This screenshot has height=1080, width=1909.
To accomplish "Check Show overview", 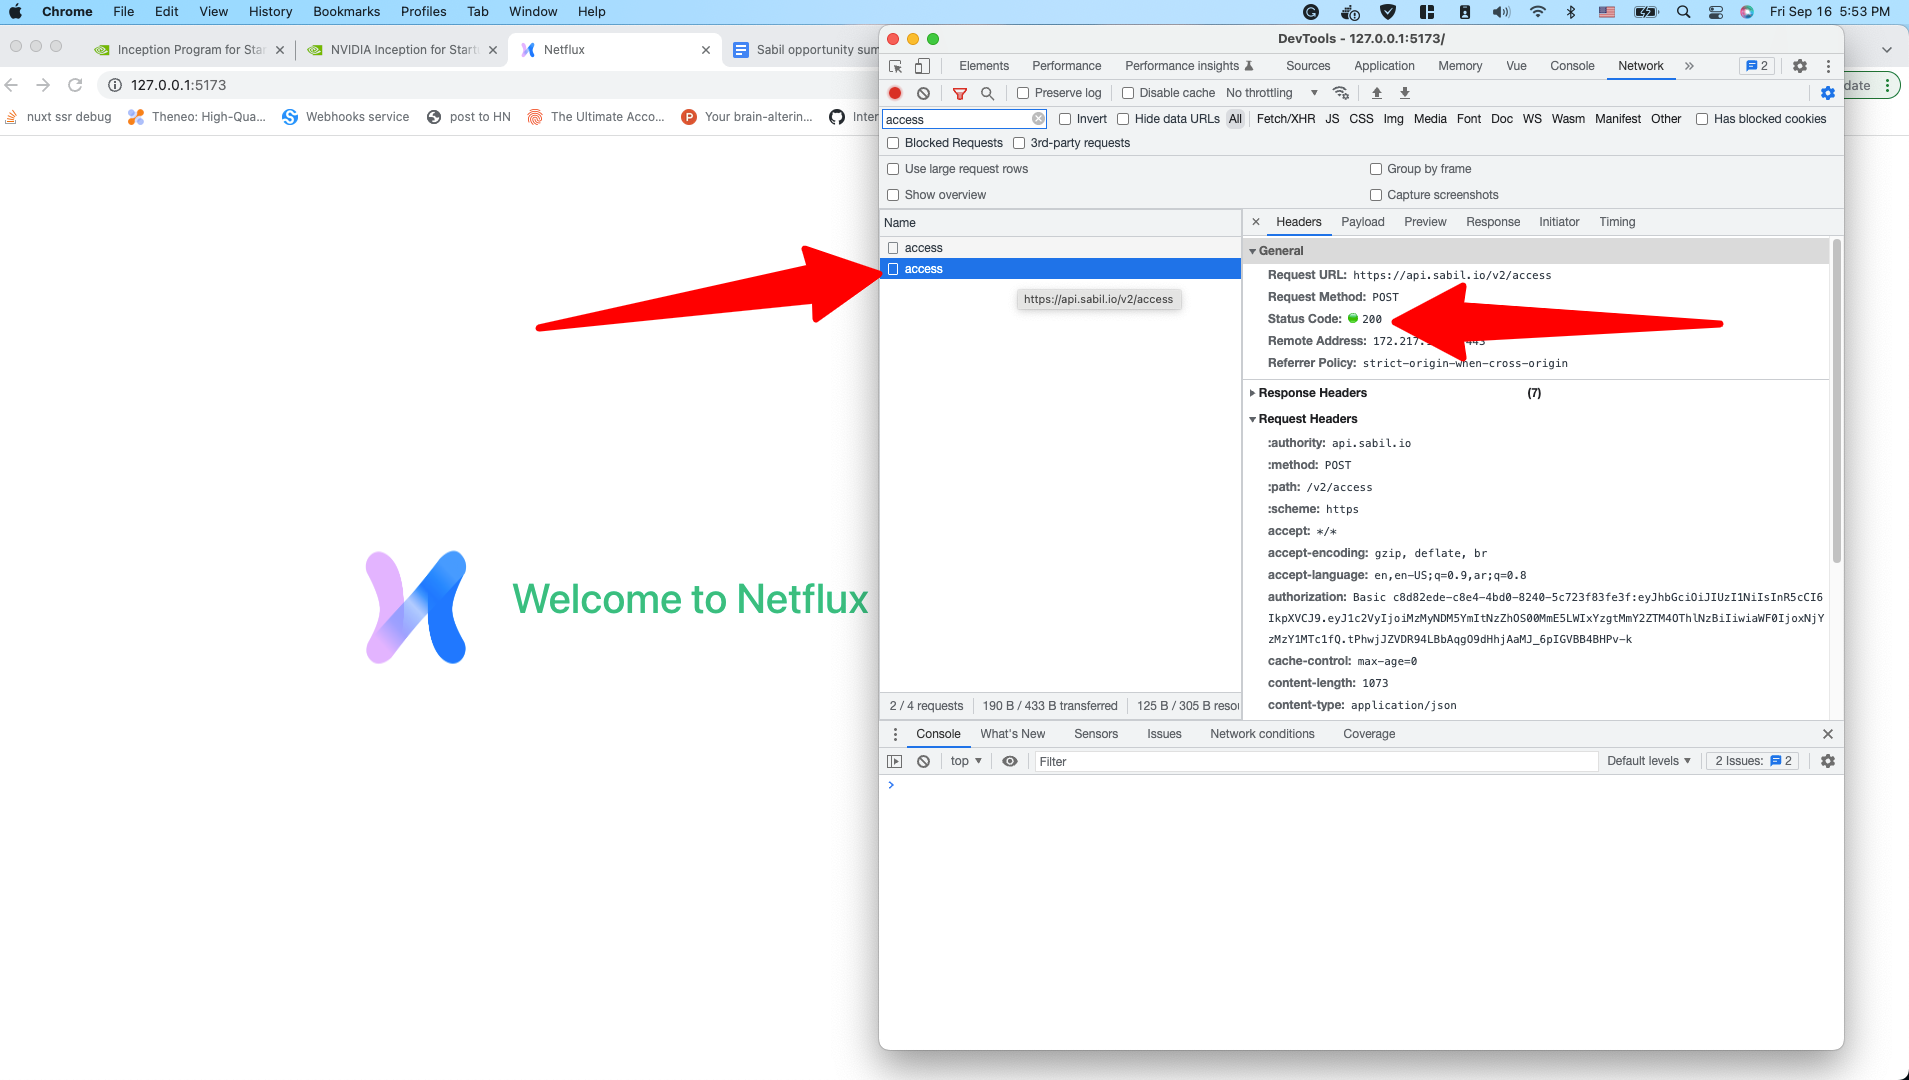I will point(893,195).
